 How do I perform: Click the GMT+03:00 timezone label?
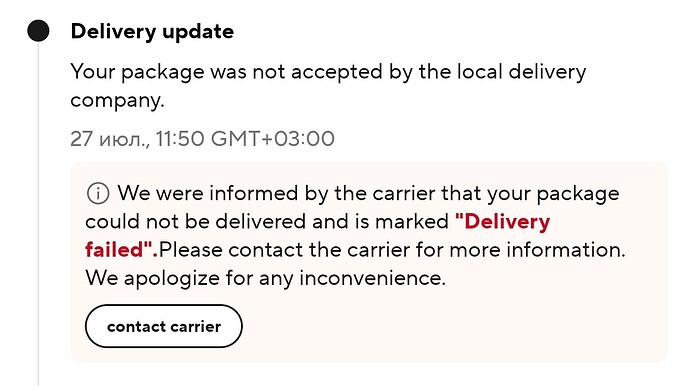pyautogui.click(x=273, y=139)
